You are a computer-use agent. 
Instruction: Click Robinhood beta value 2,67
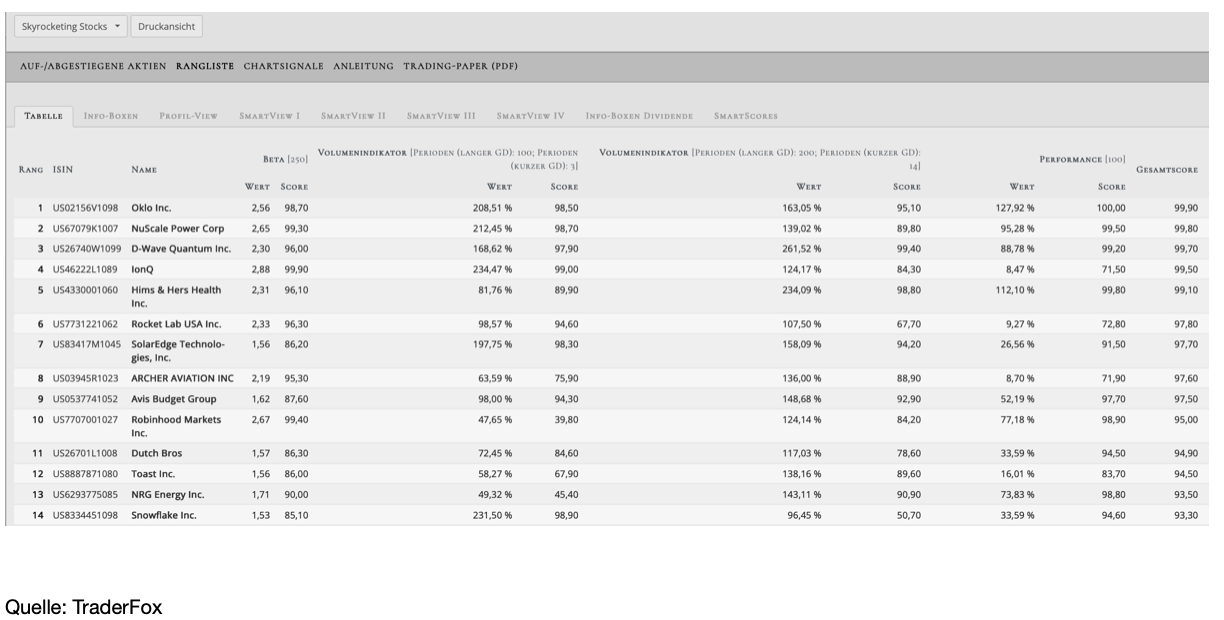pyautogui.click(x=261, y=419)
